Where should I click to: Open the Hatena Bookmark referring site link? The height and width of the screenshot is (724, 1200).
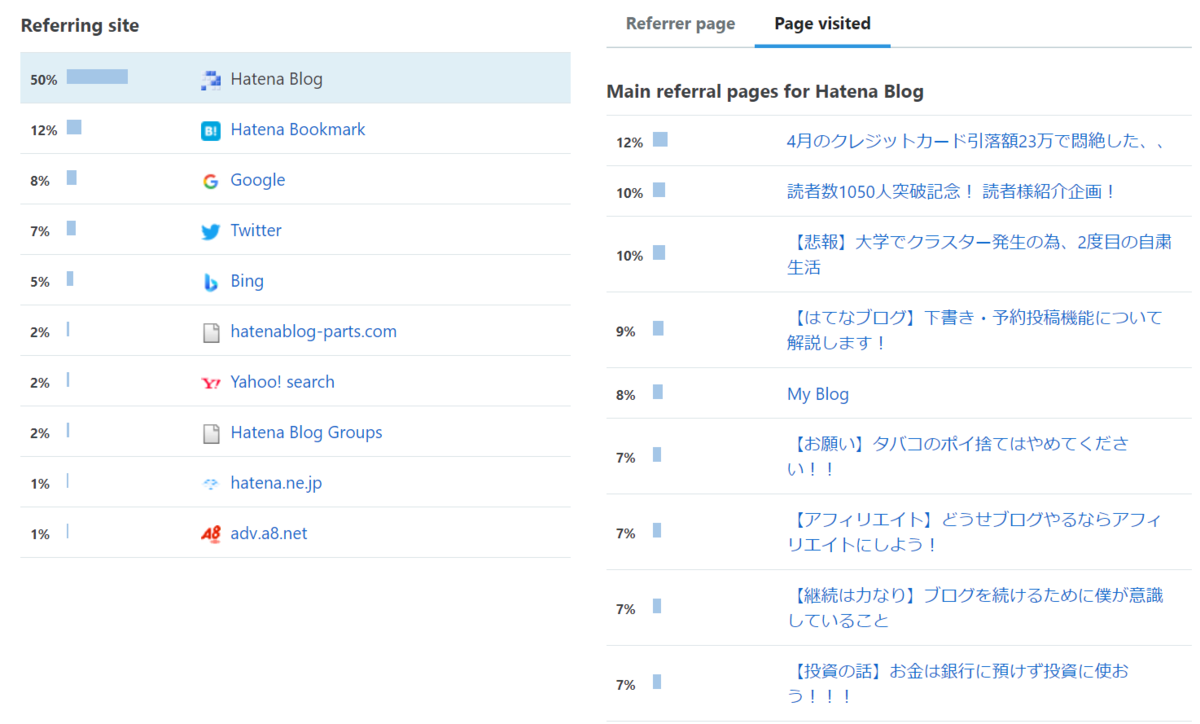(298, 129)
